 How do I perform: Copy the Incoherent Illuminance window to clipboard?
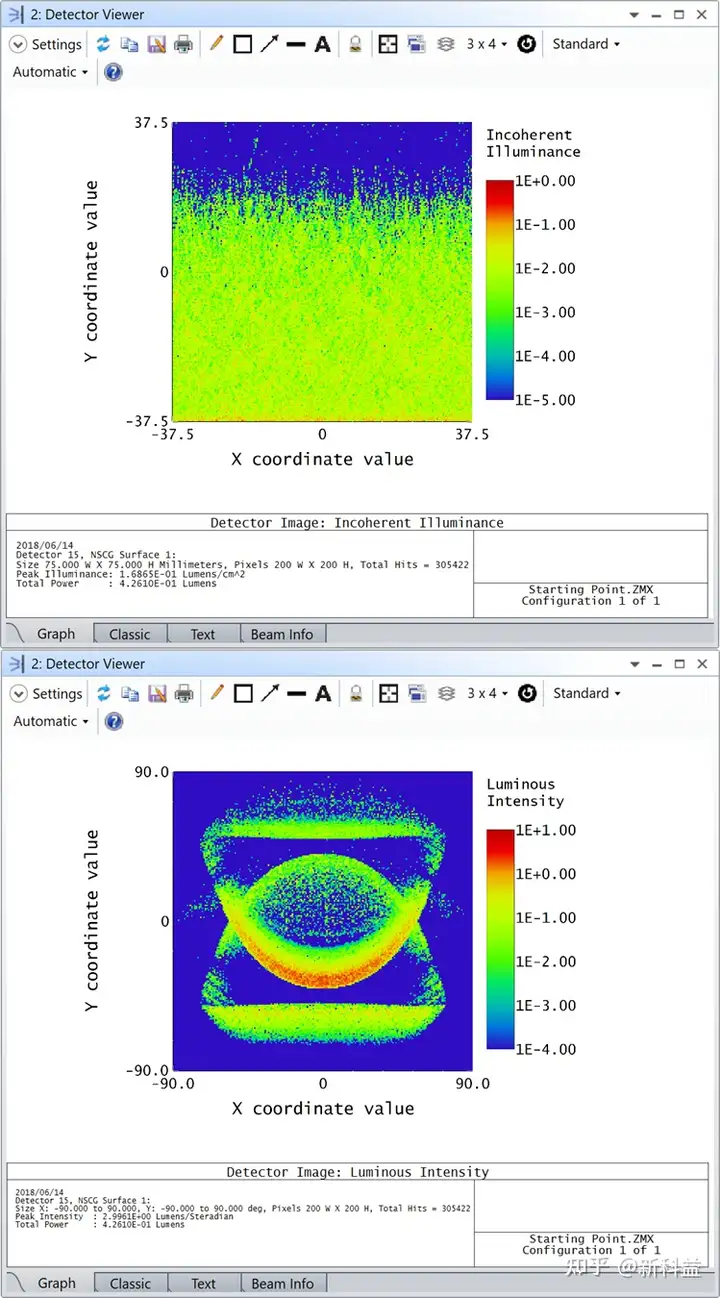click(130, 44)
